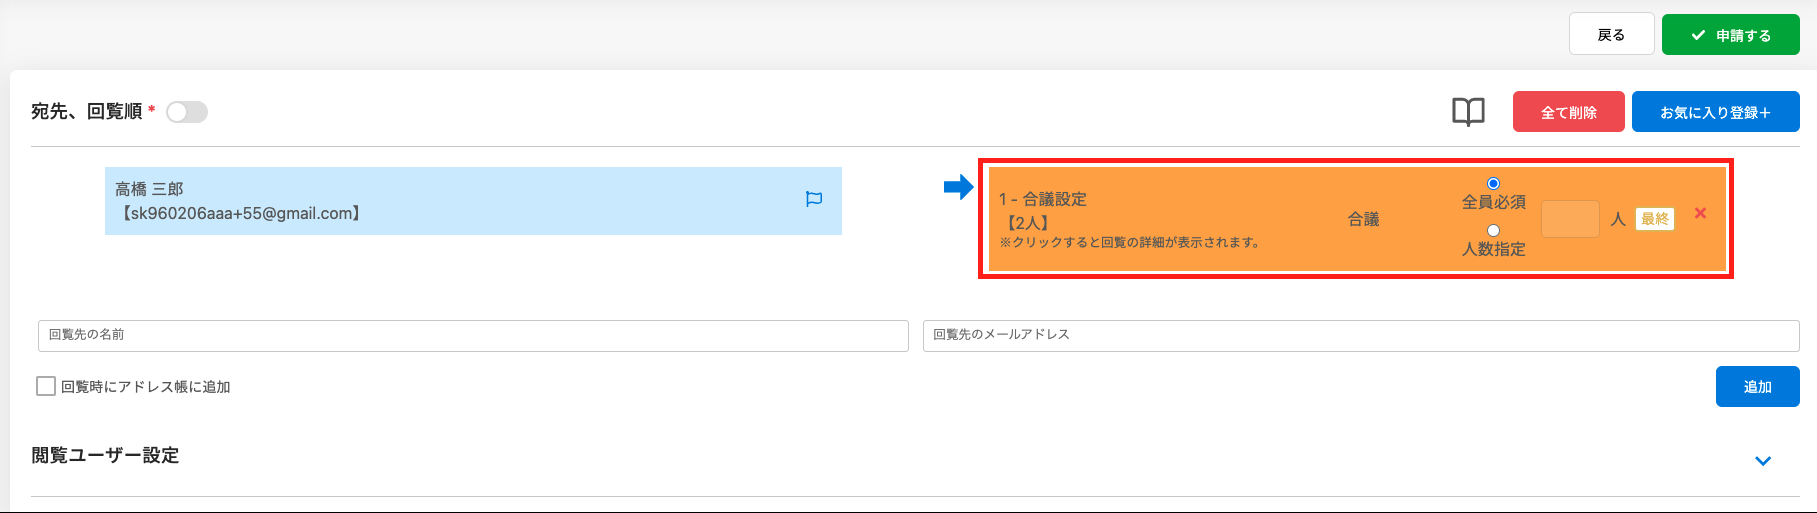Open the book-shaped address book icon

[1468, 112]
